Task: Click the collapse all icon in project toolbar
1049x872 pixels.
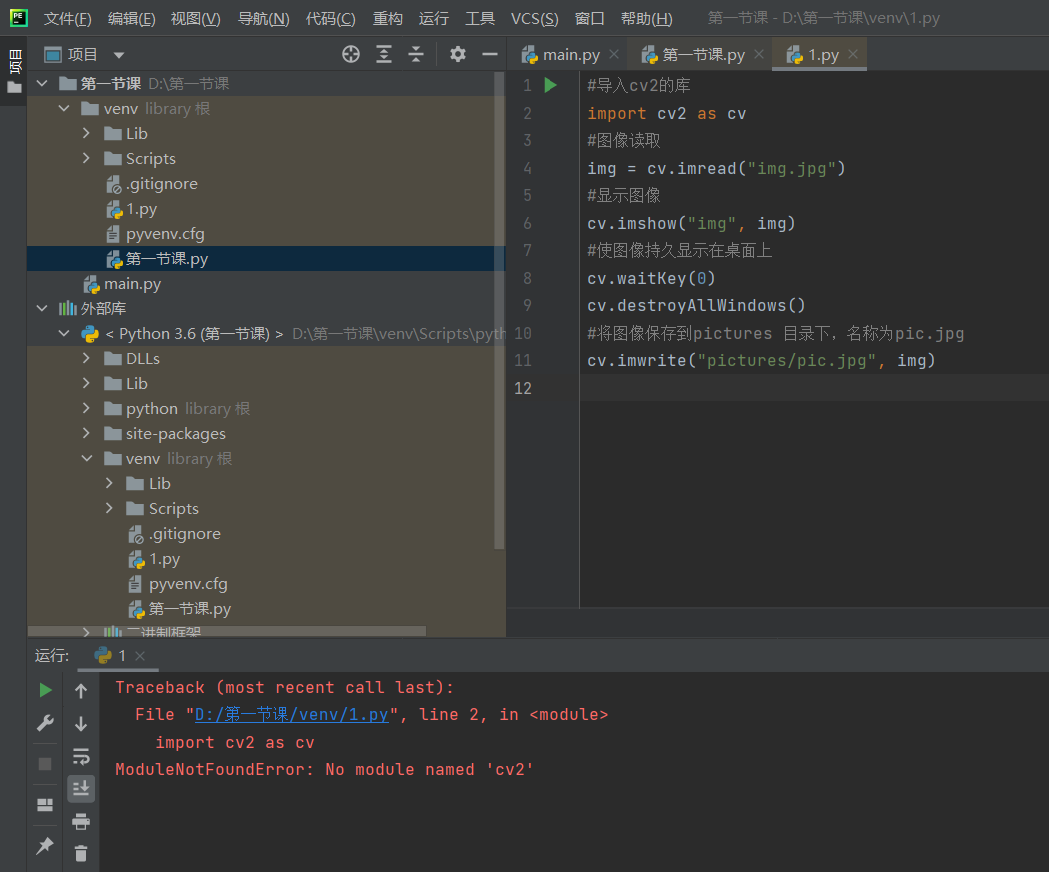Action: click(416, 54)
